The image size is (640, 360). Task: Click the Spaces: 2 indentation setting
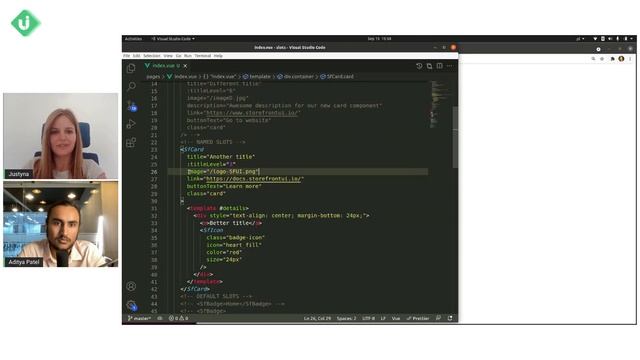point(346,318)
